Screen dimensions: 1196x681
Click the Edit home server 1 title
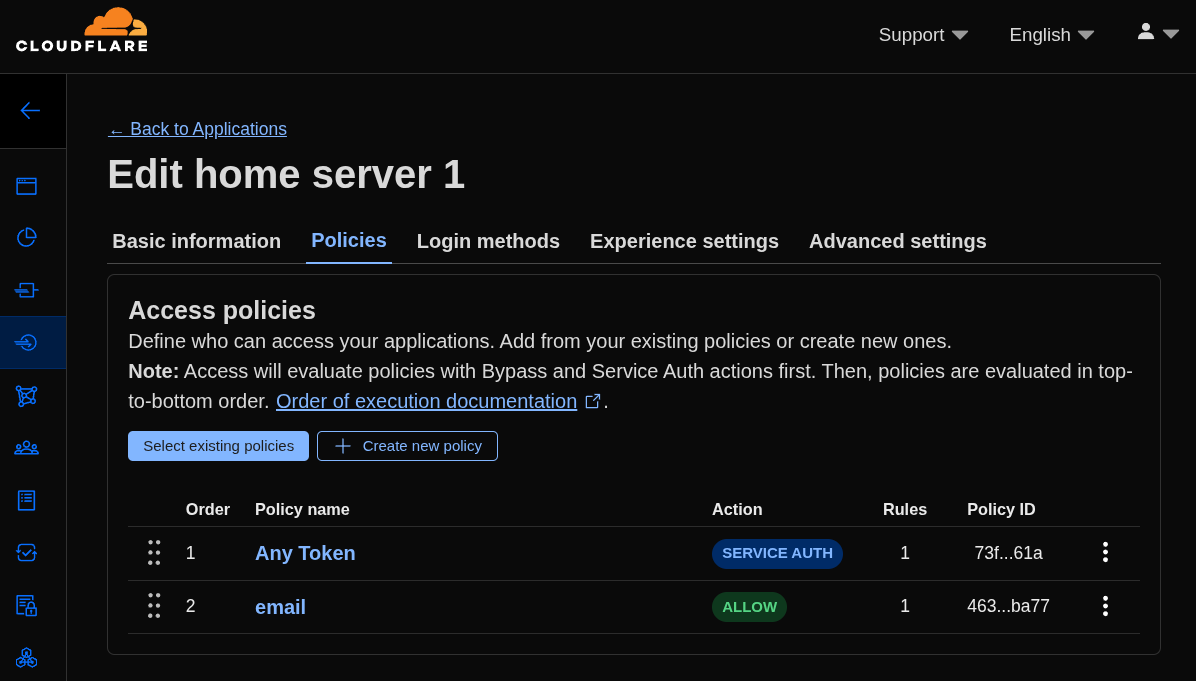[286, 175]
